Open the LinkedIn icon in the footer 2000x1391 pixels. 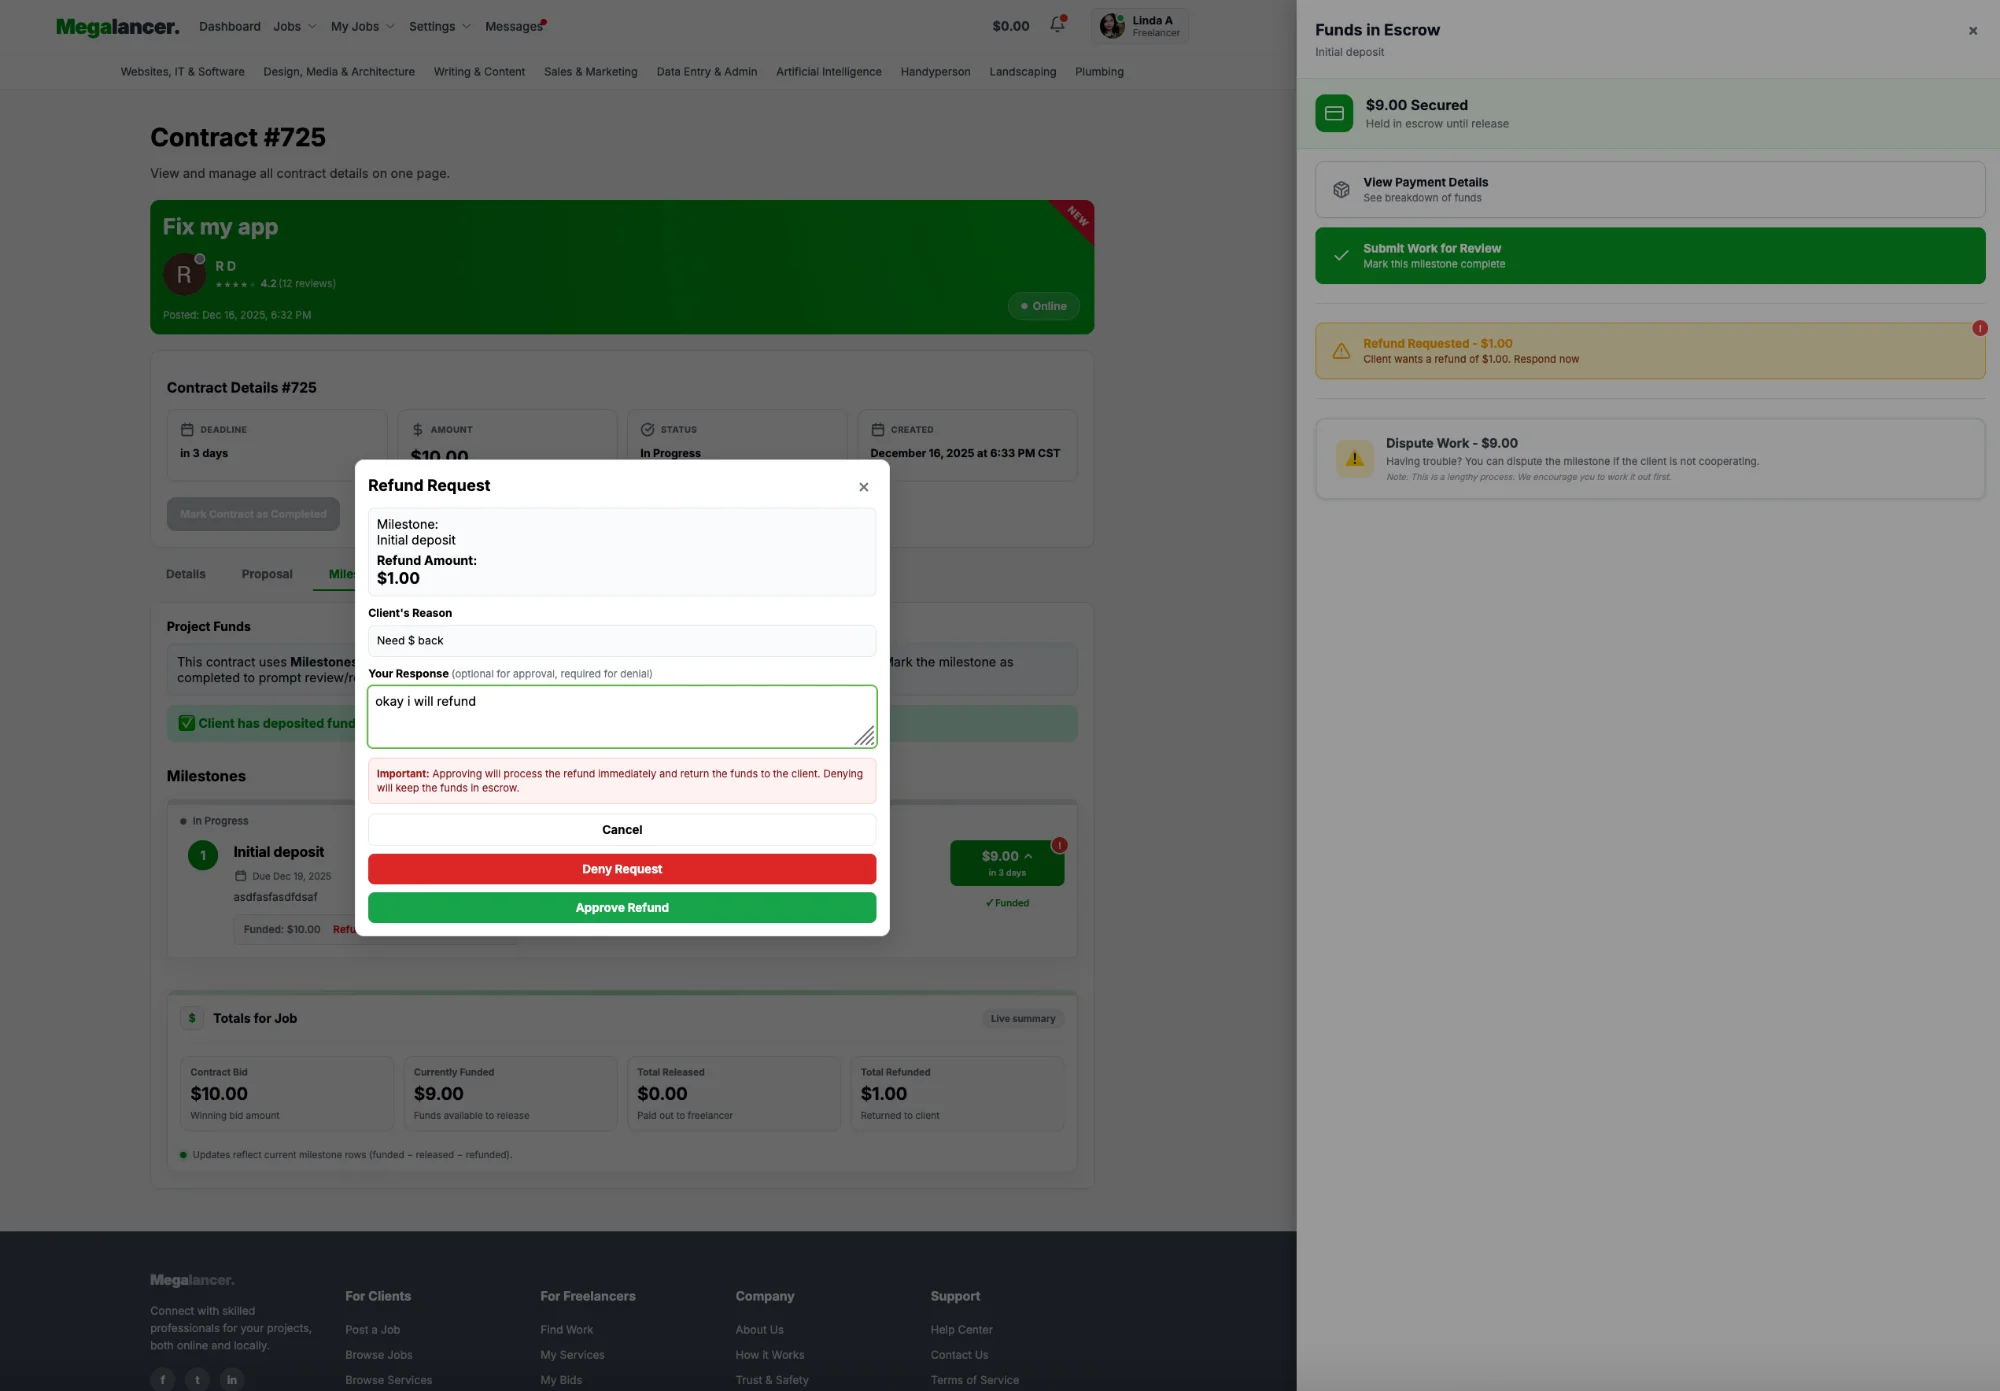(232, 1378)
